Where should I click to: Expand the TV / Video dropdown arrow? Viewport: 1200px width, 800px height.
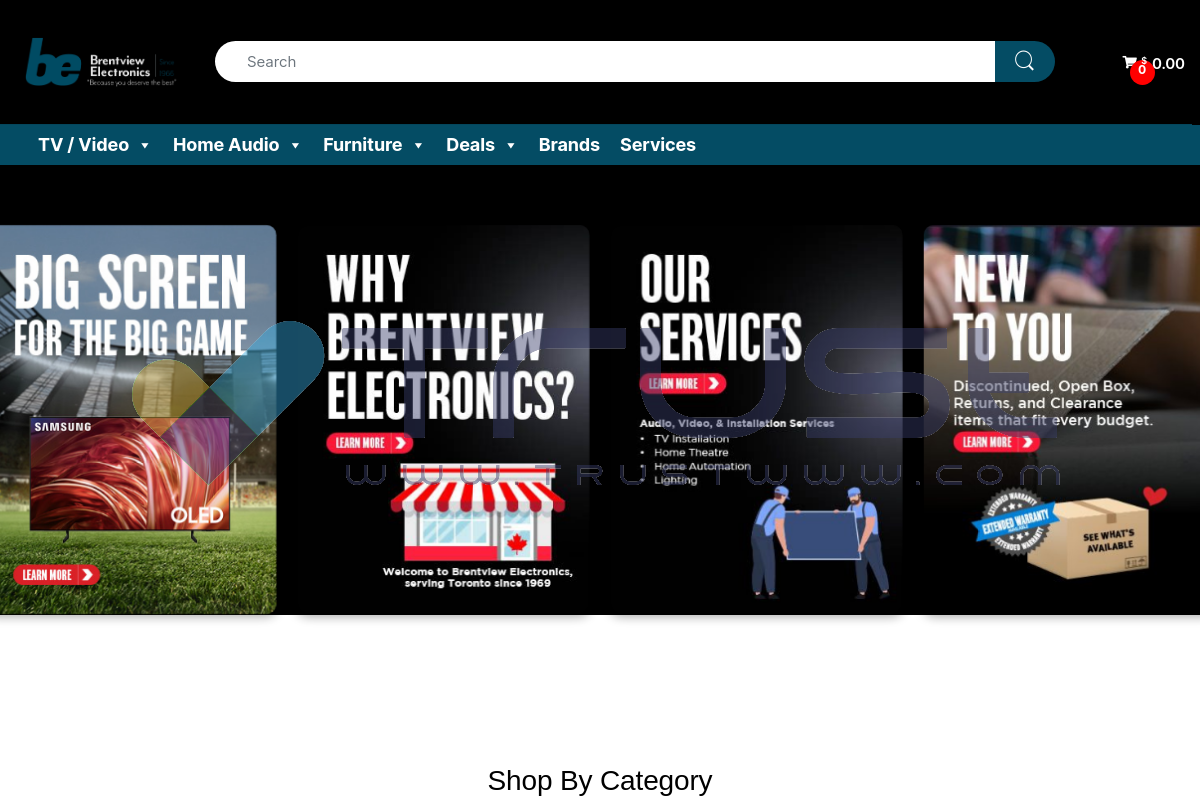tap(145, 146)
